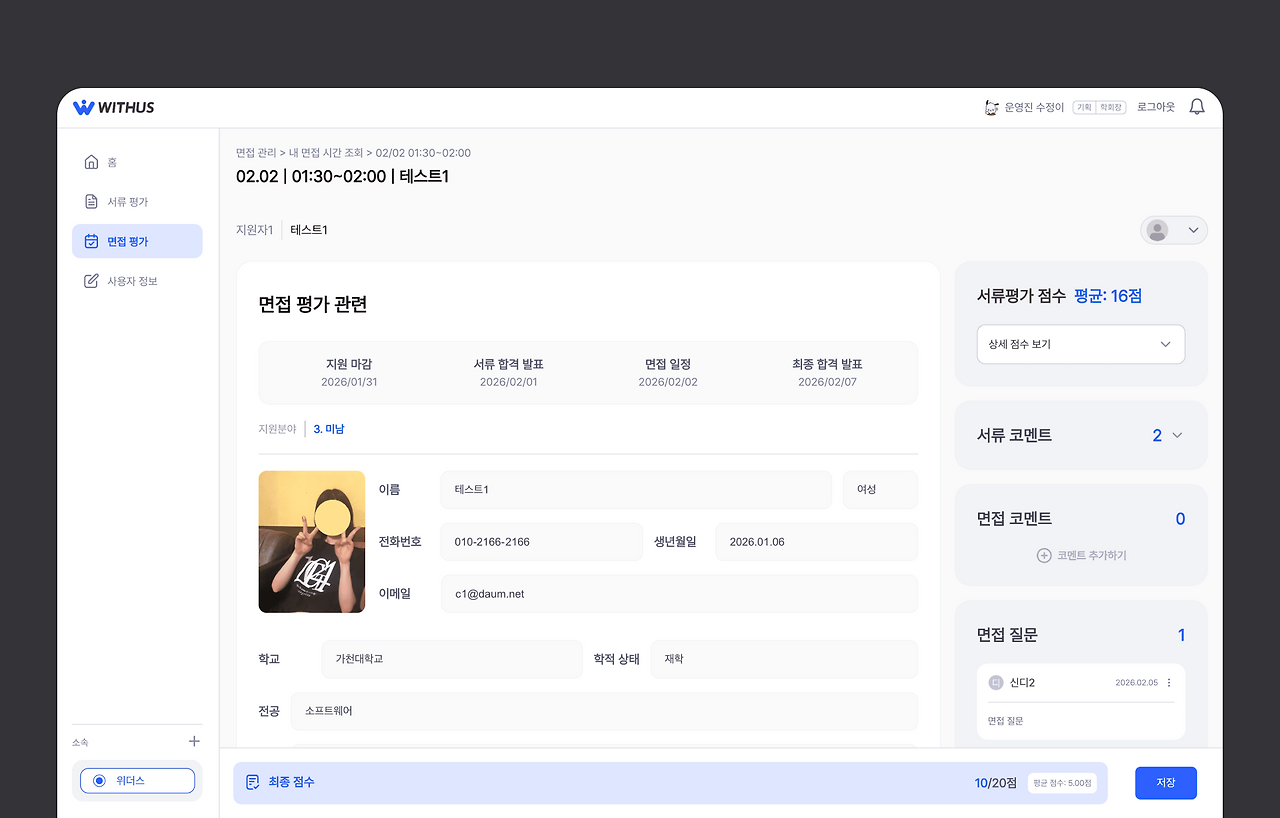Add an affiliation with the 소속 plus icon
Screen dimensions: 1280x818
pyautogui.click(x=194, y=741)
